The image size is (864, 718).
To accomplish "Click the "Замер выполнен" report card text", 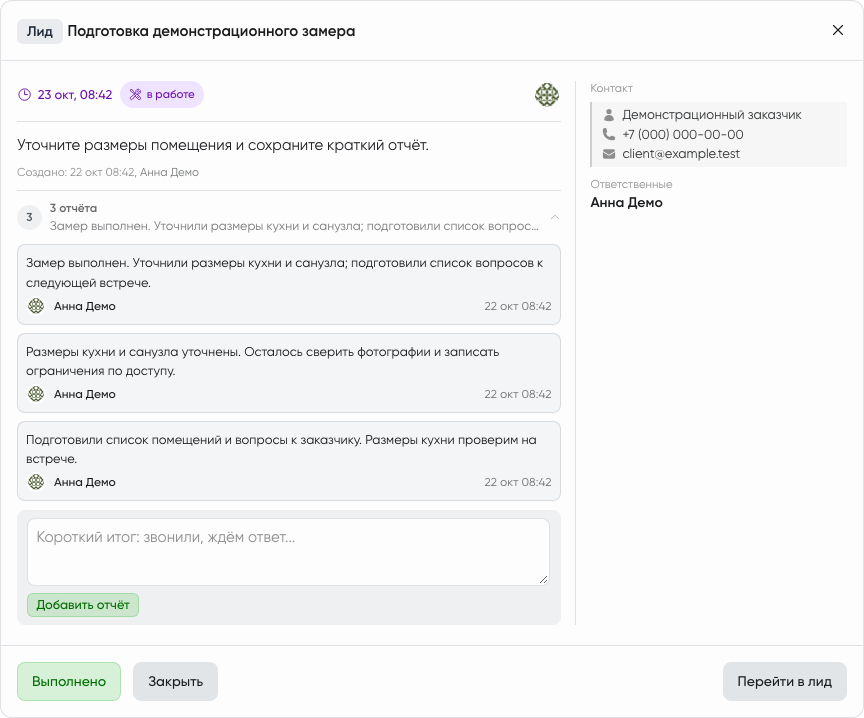I will tap(284, 273).
